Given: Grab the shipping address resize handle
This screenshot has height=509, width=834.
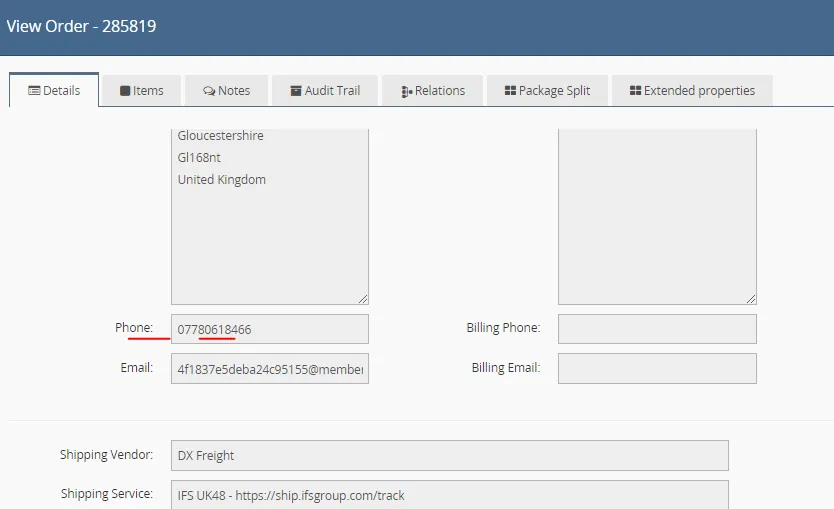Looking at the screenshot, I should tap(363, 299).
